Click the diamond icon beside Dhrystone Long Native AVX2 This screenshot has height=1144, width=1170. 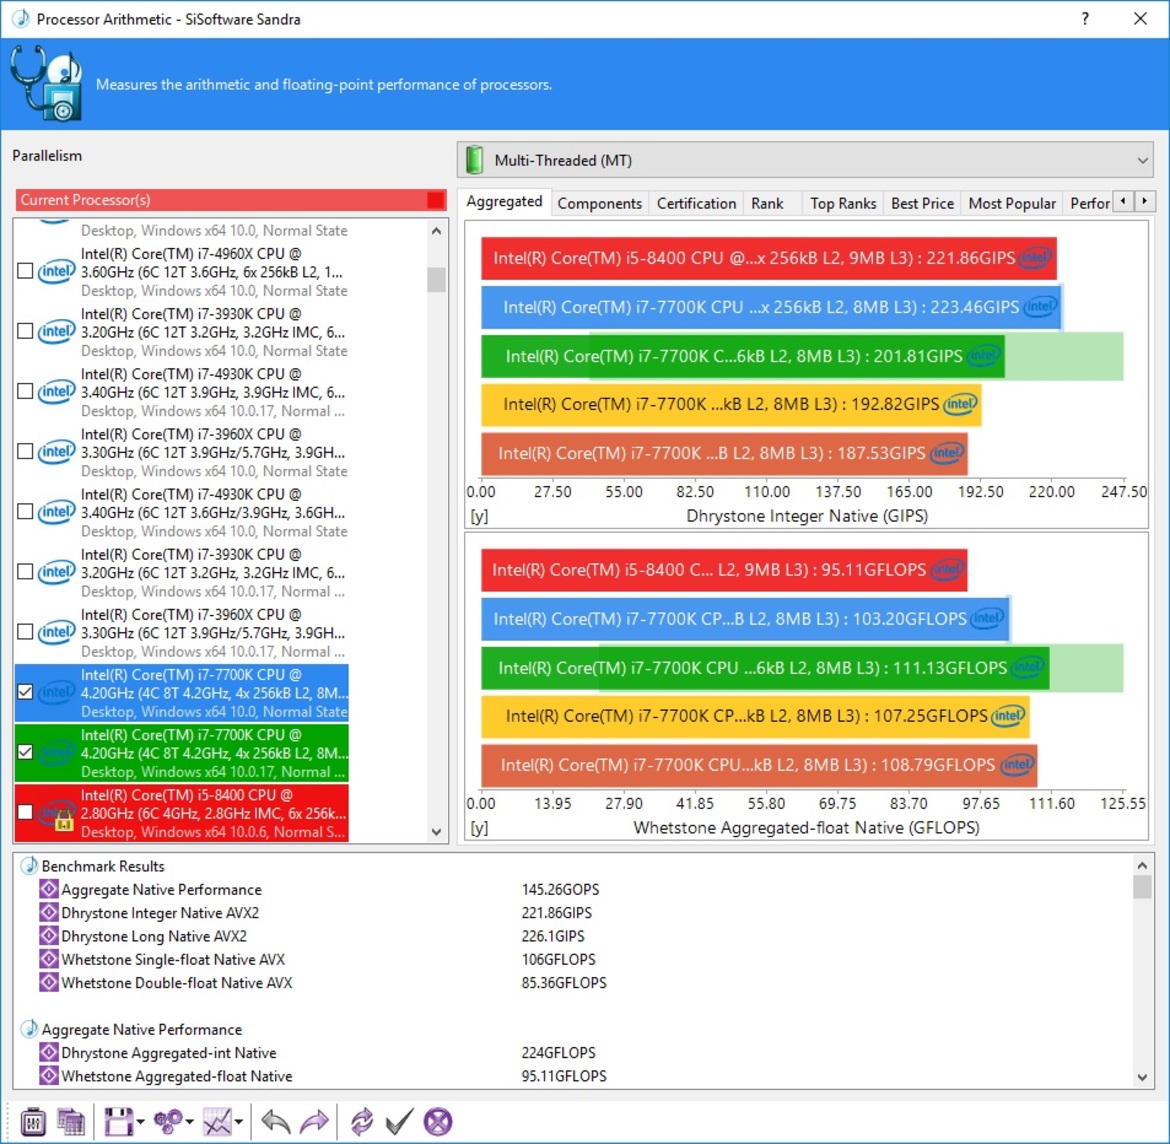click(49, 936)
